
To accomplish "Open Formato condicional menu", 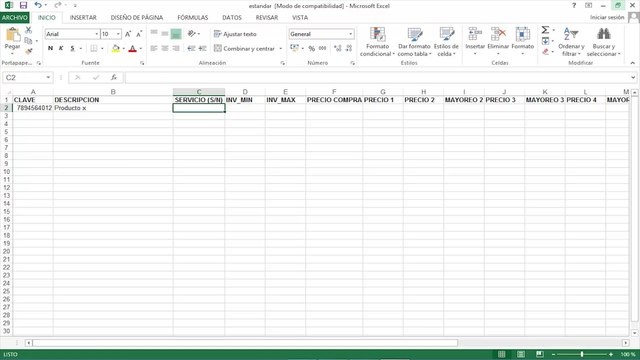I will coord(377,42).
